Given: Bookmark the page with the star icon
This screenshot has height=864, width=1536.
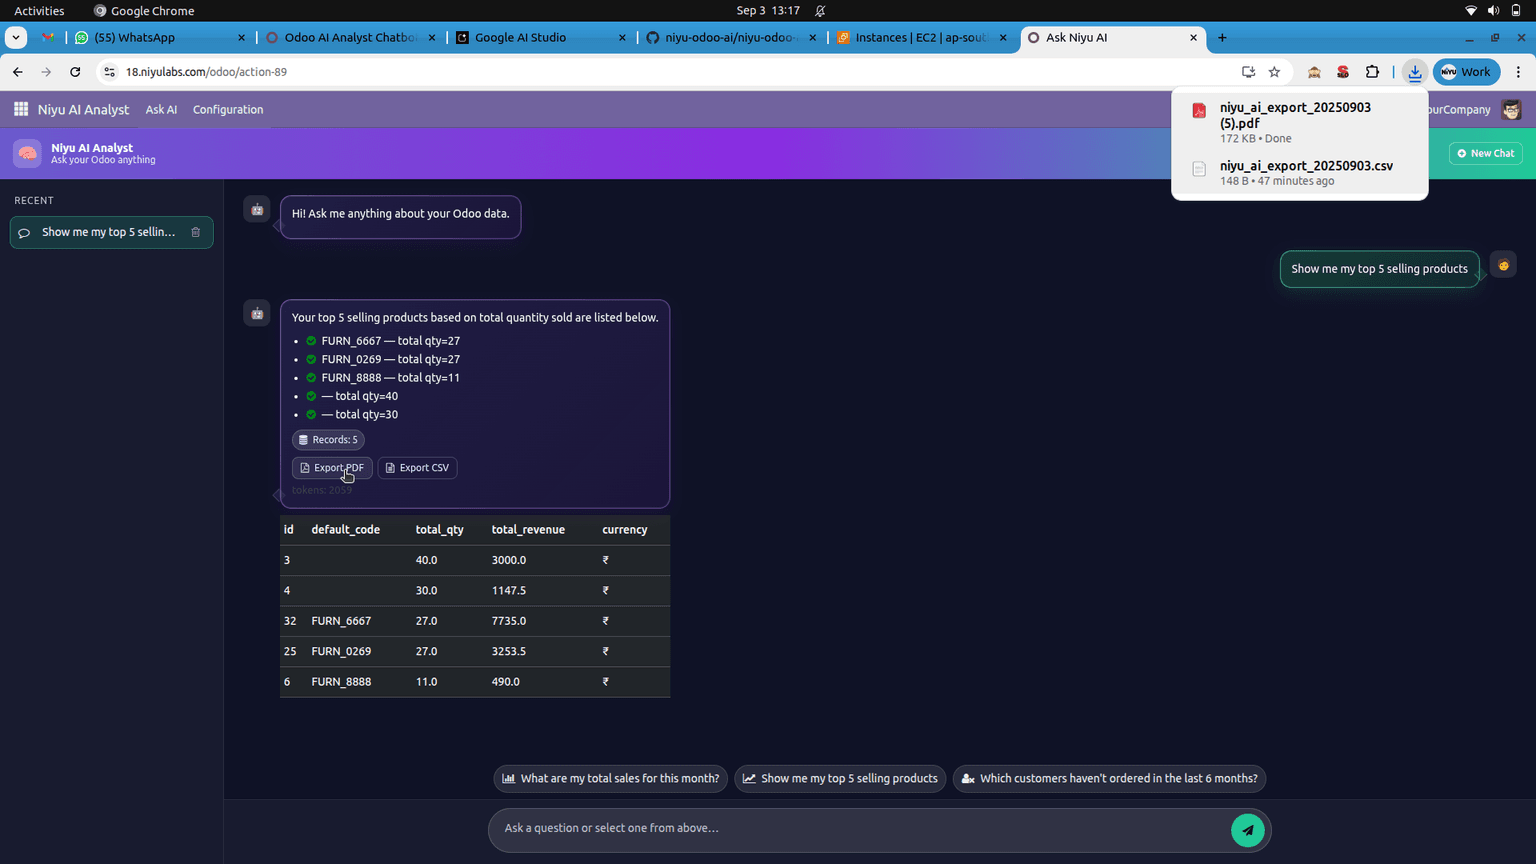Looking at the screenshot, I should tap(1274, 72).
